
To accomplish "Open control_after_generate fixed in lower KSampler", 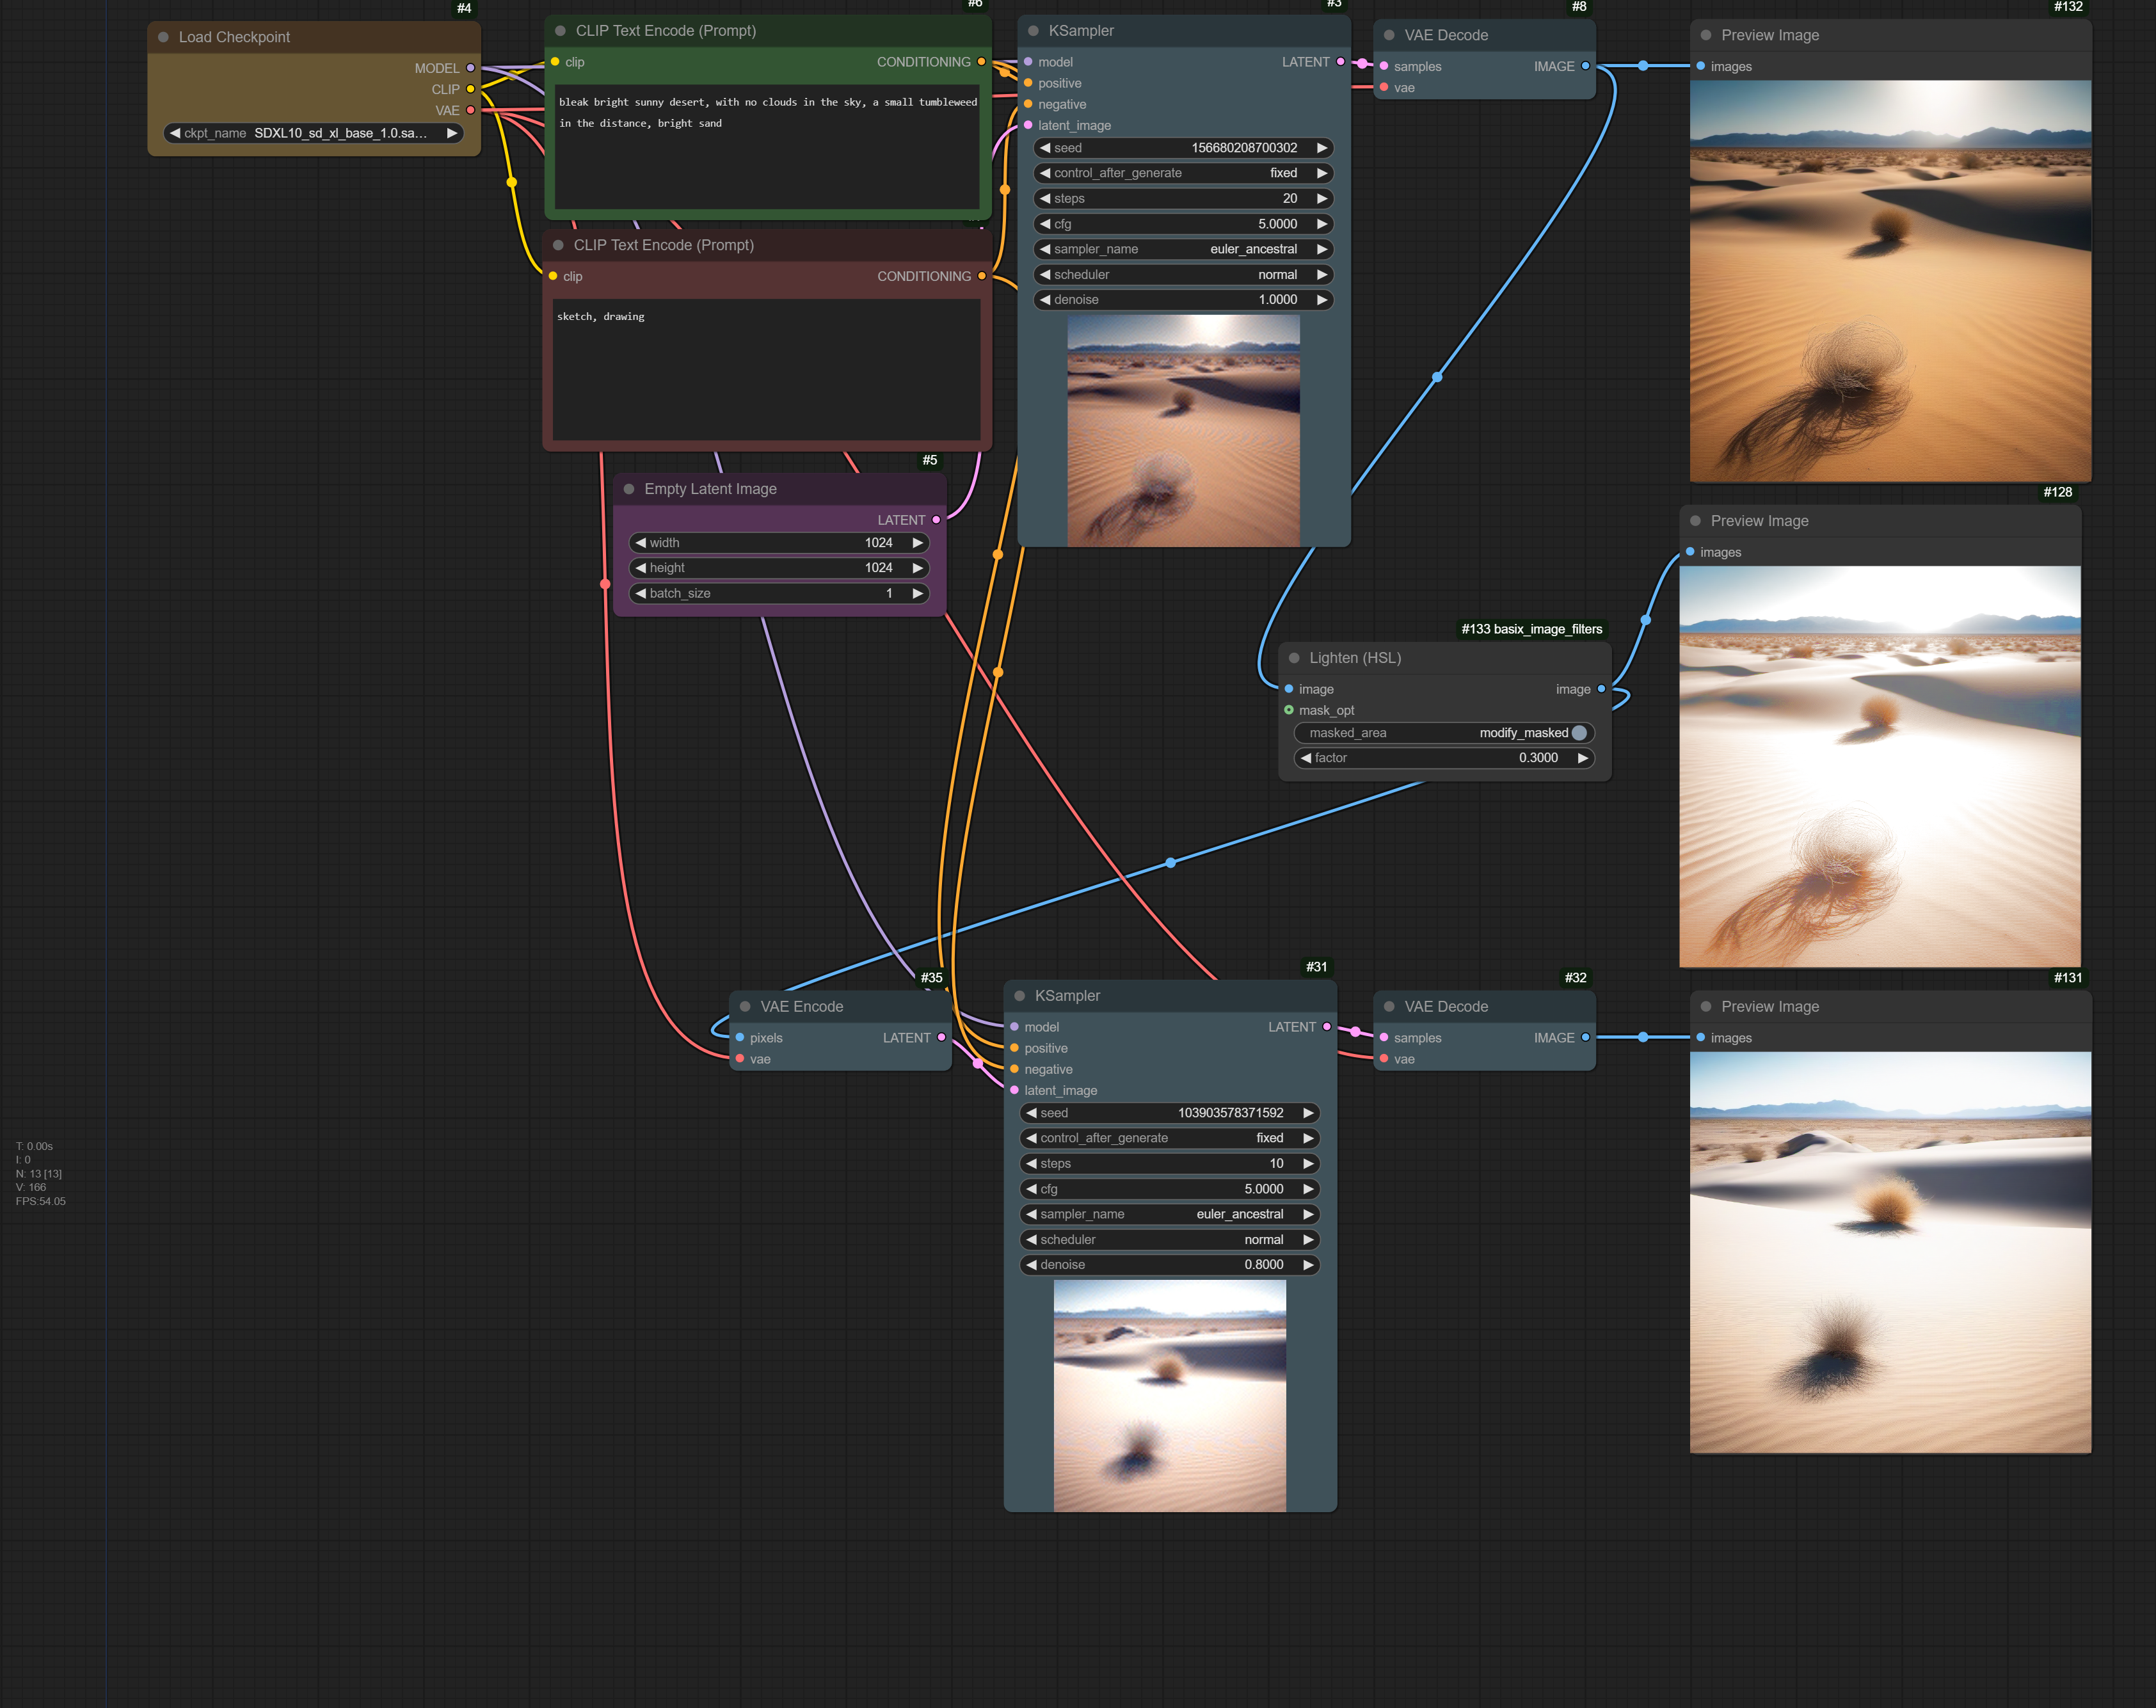I will (1169, 1138).
